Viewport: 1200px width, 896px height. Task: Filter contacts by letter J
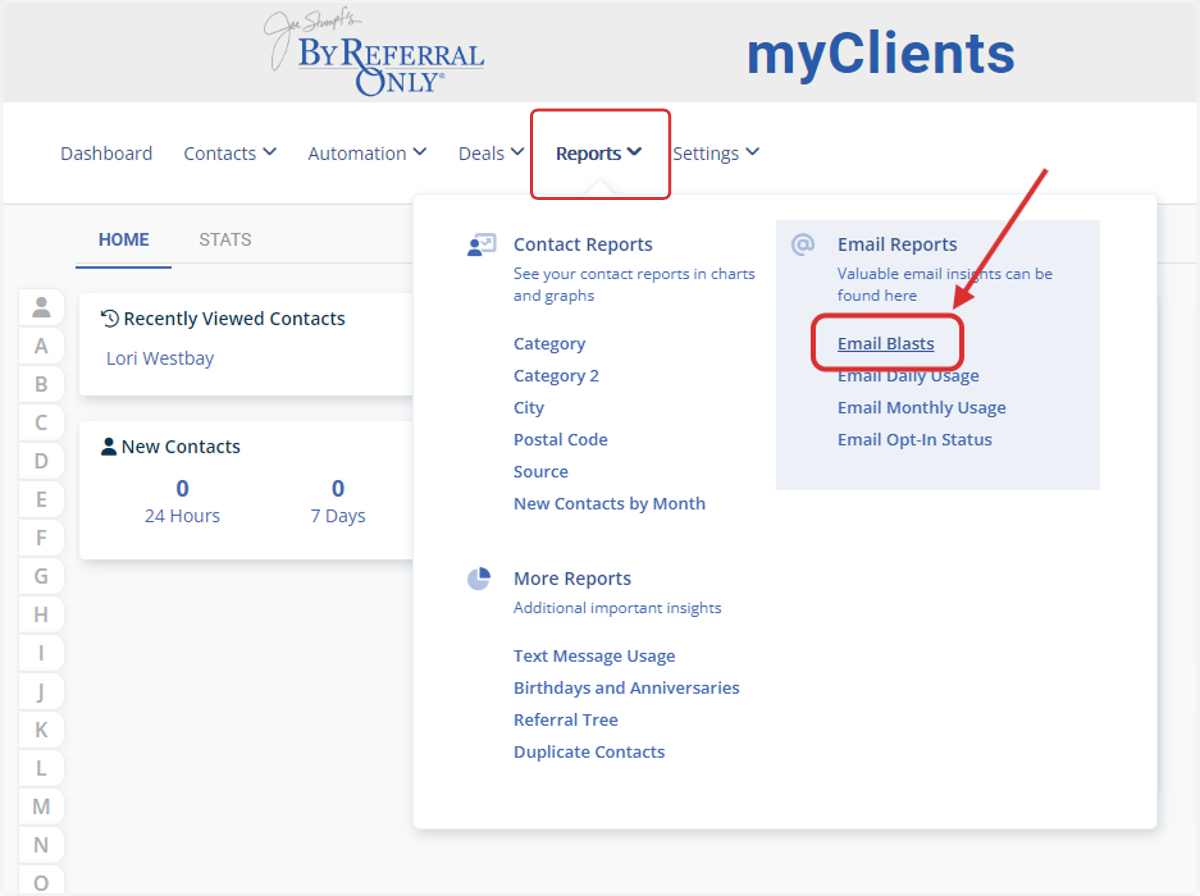point(41,692)
